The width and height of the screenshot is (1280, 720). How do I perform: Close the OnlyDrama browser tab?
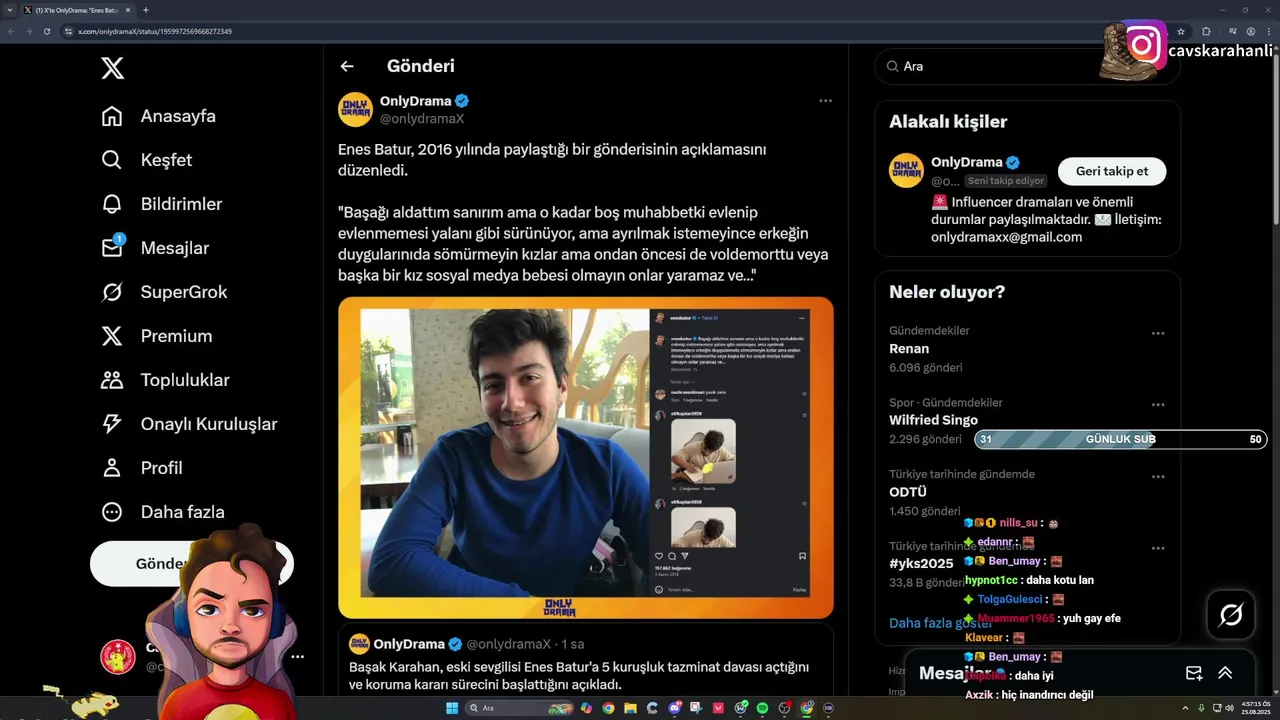128,10
